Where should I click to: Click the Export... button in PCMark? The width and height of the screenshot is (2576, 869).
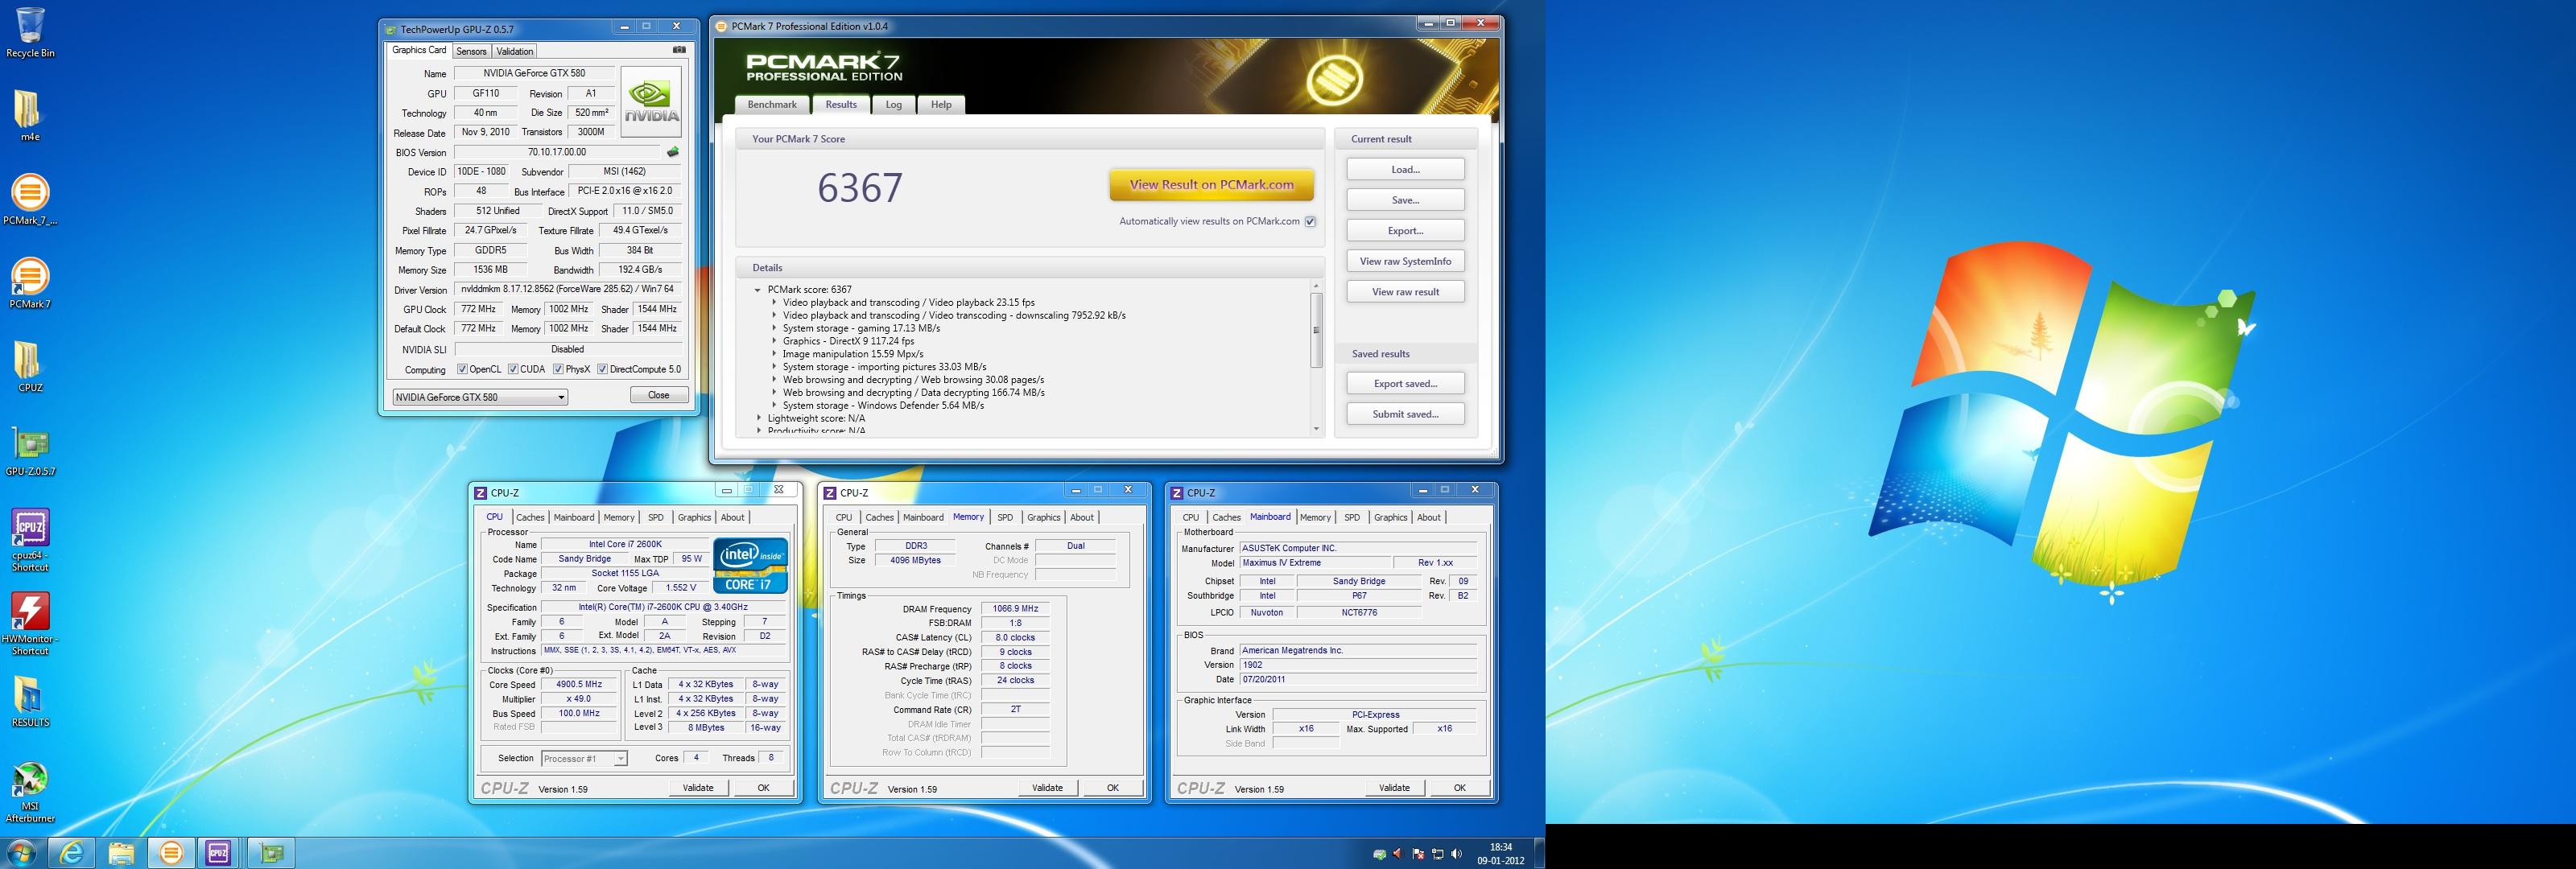pos(1405,231)
